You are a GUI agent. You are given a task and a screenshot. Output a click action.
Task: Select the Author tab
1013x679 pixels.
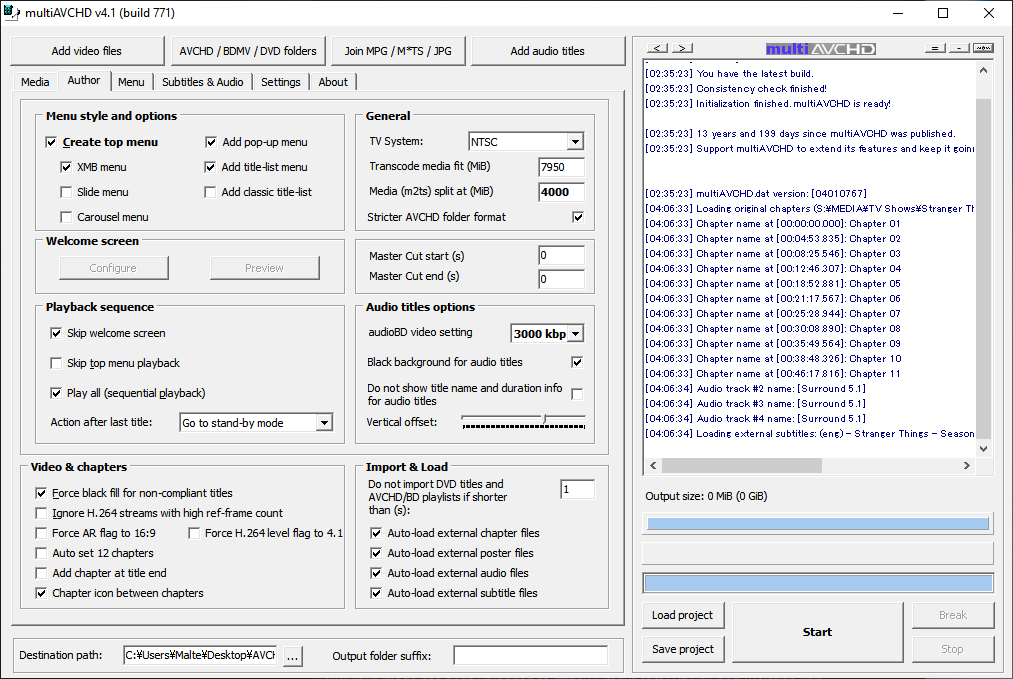pos(84,80)
